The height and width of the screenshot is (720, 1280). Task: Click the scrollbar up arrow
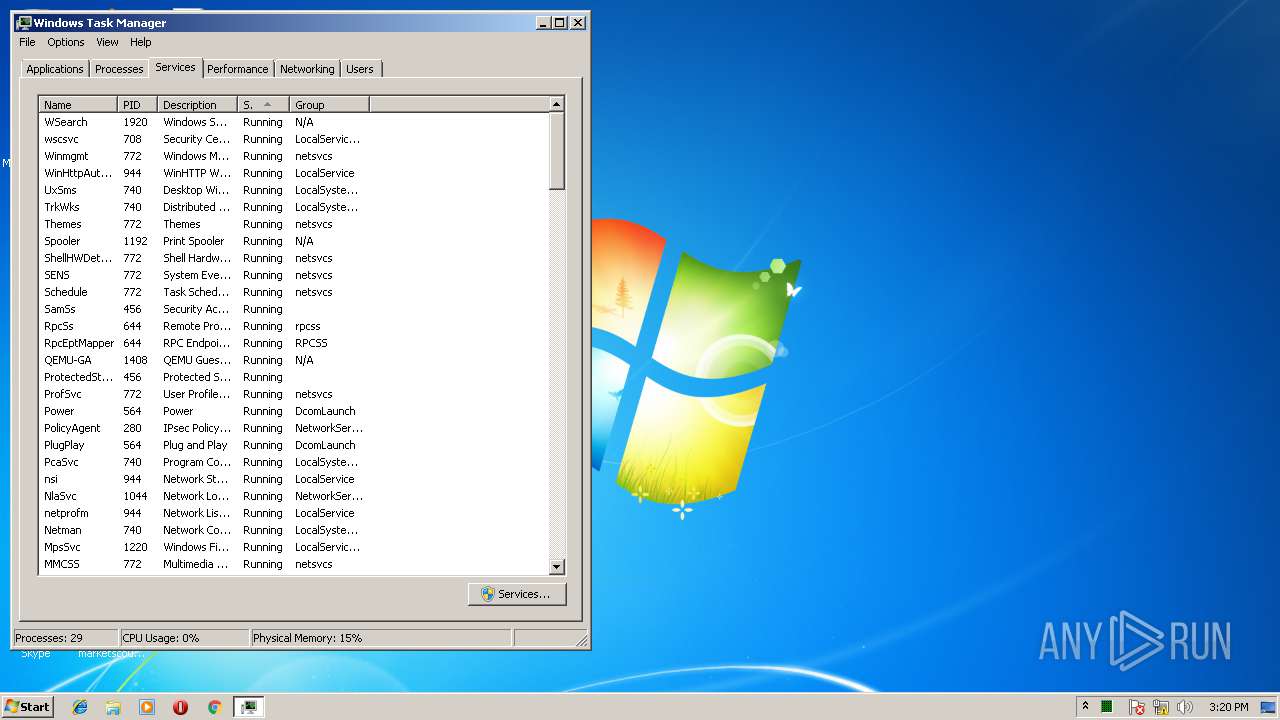557,104
